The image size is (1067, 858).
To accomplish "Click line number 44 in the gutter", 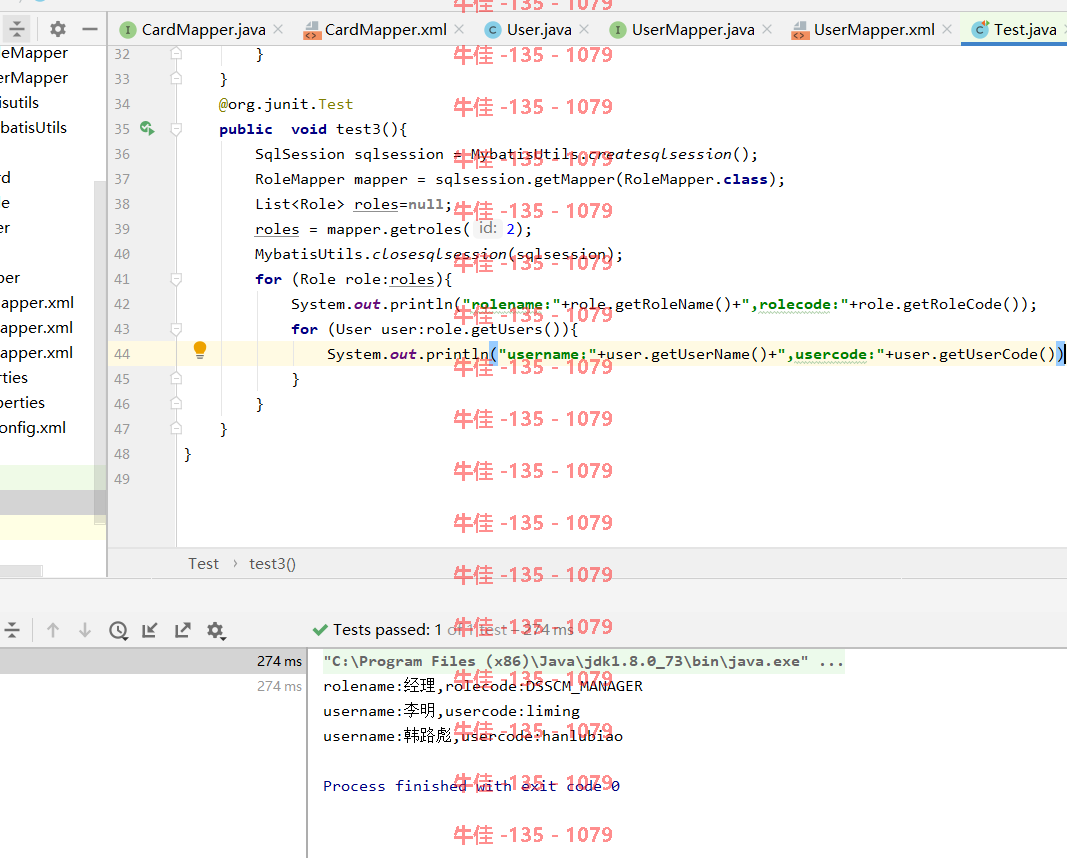I will click(122, 354).
